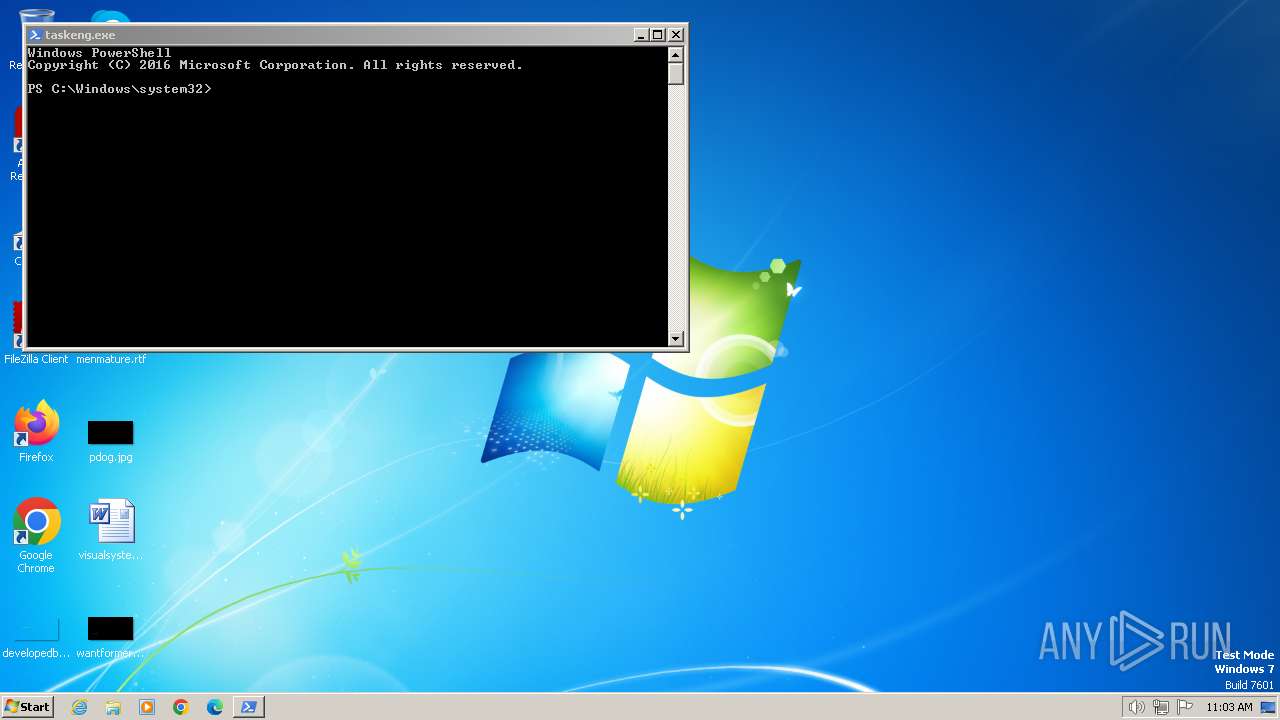This screenshot has height=720, width=1280.
Task: Click the taskeng.exe title bar text
Action: (x=80, y=35)
